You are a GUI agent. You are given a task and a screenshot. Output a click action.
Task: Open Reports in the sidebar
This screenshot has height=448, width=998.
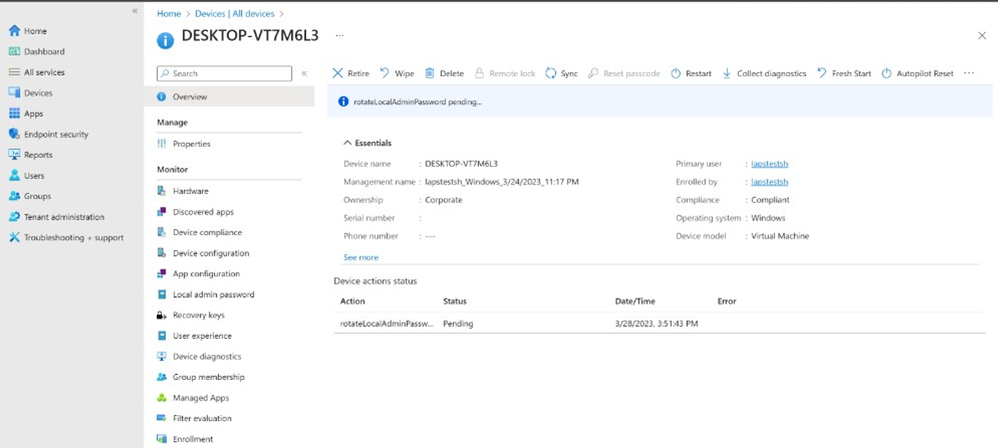point(31,155)
